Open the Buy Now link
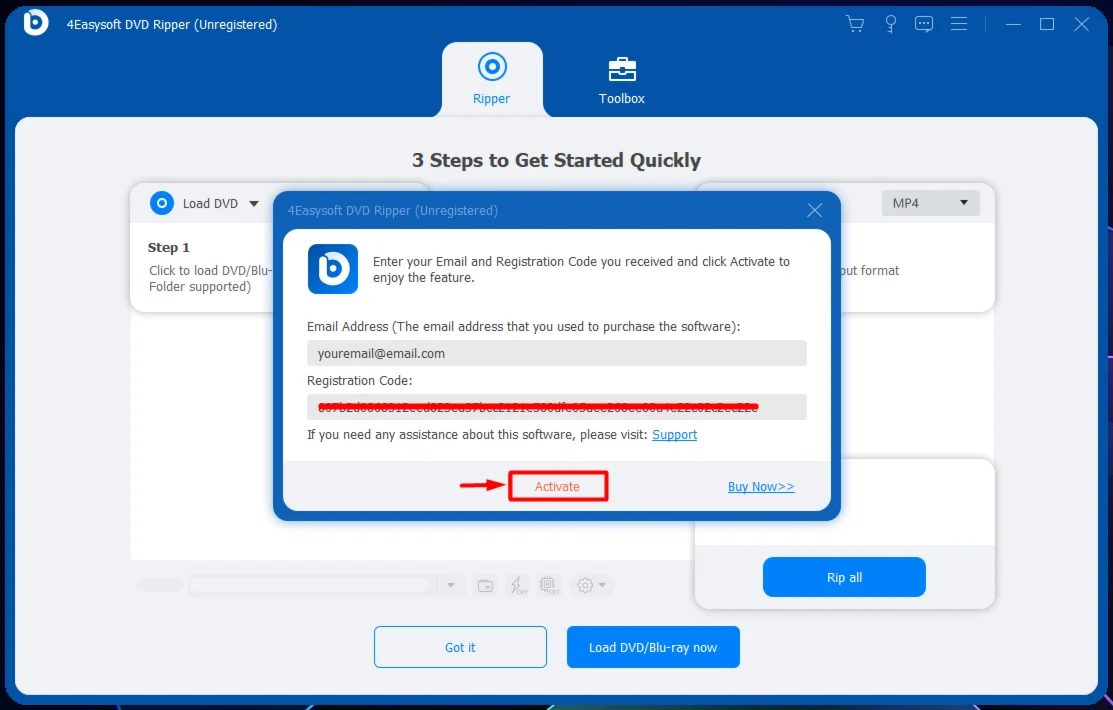Viewport: 1113px width, 710px height. (x=761, y=486)
